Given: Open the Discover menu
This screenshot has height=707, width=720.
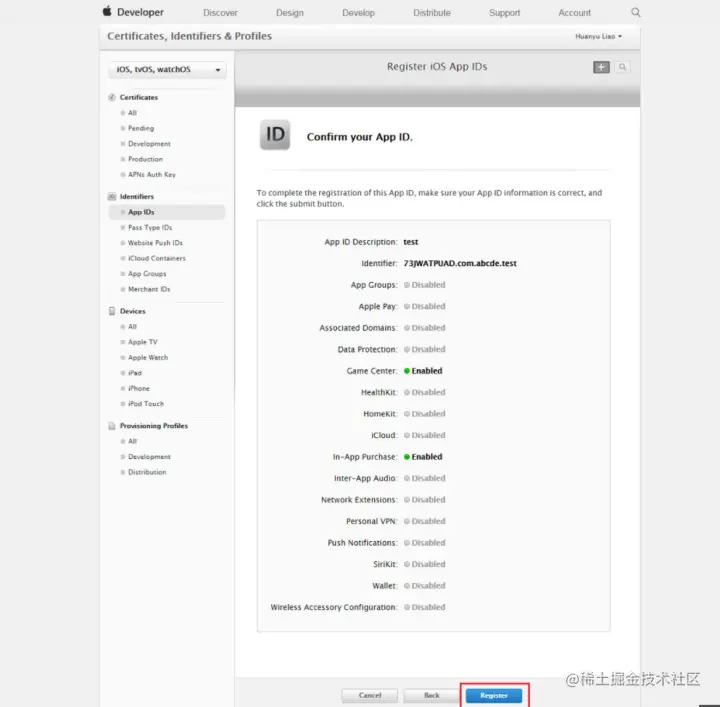Looking at the screenshot, I should (x=220, y=13).
